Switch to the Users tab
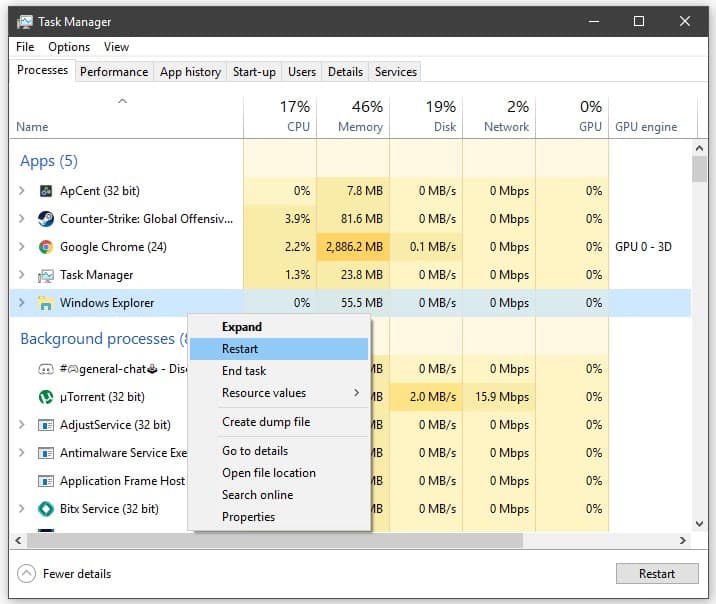Image resolution: width=716 pixels, height=604 pixels. 301,72
